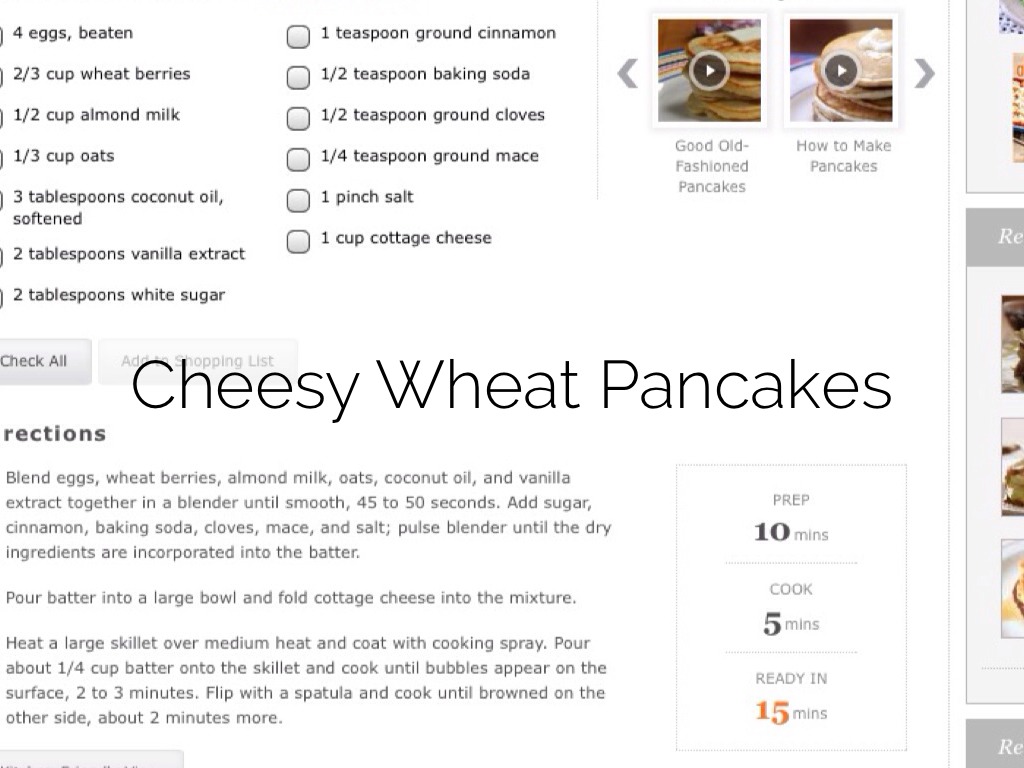Tick the baking soda checkbox

[298, 77]
